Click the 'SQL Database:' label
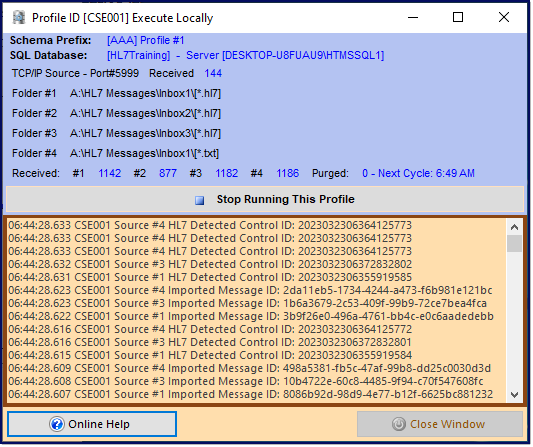Viewport: 533px width, 447px height. point(49,55)
